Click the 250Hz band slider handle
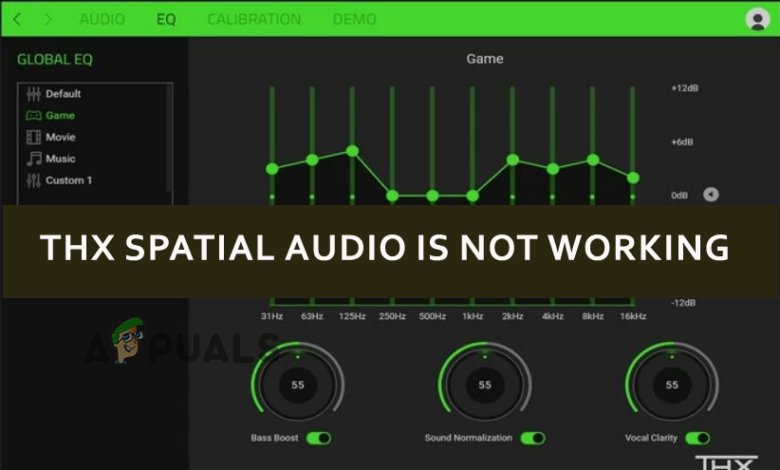The height and width of the screenshot is (470, 780). (x=392, y=196)
